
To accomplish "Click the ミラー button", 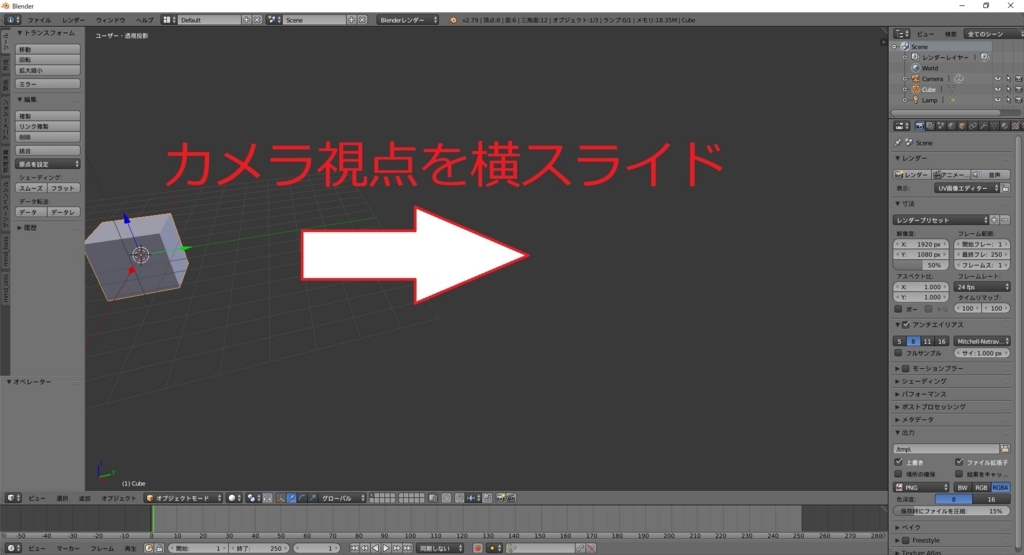I will tap(48, 84).
